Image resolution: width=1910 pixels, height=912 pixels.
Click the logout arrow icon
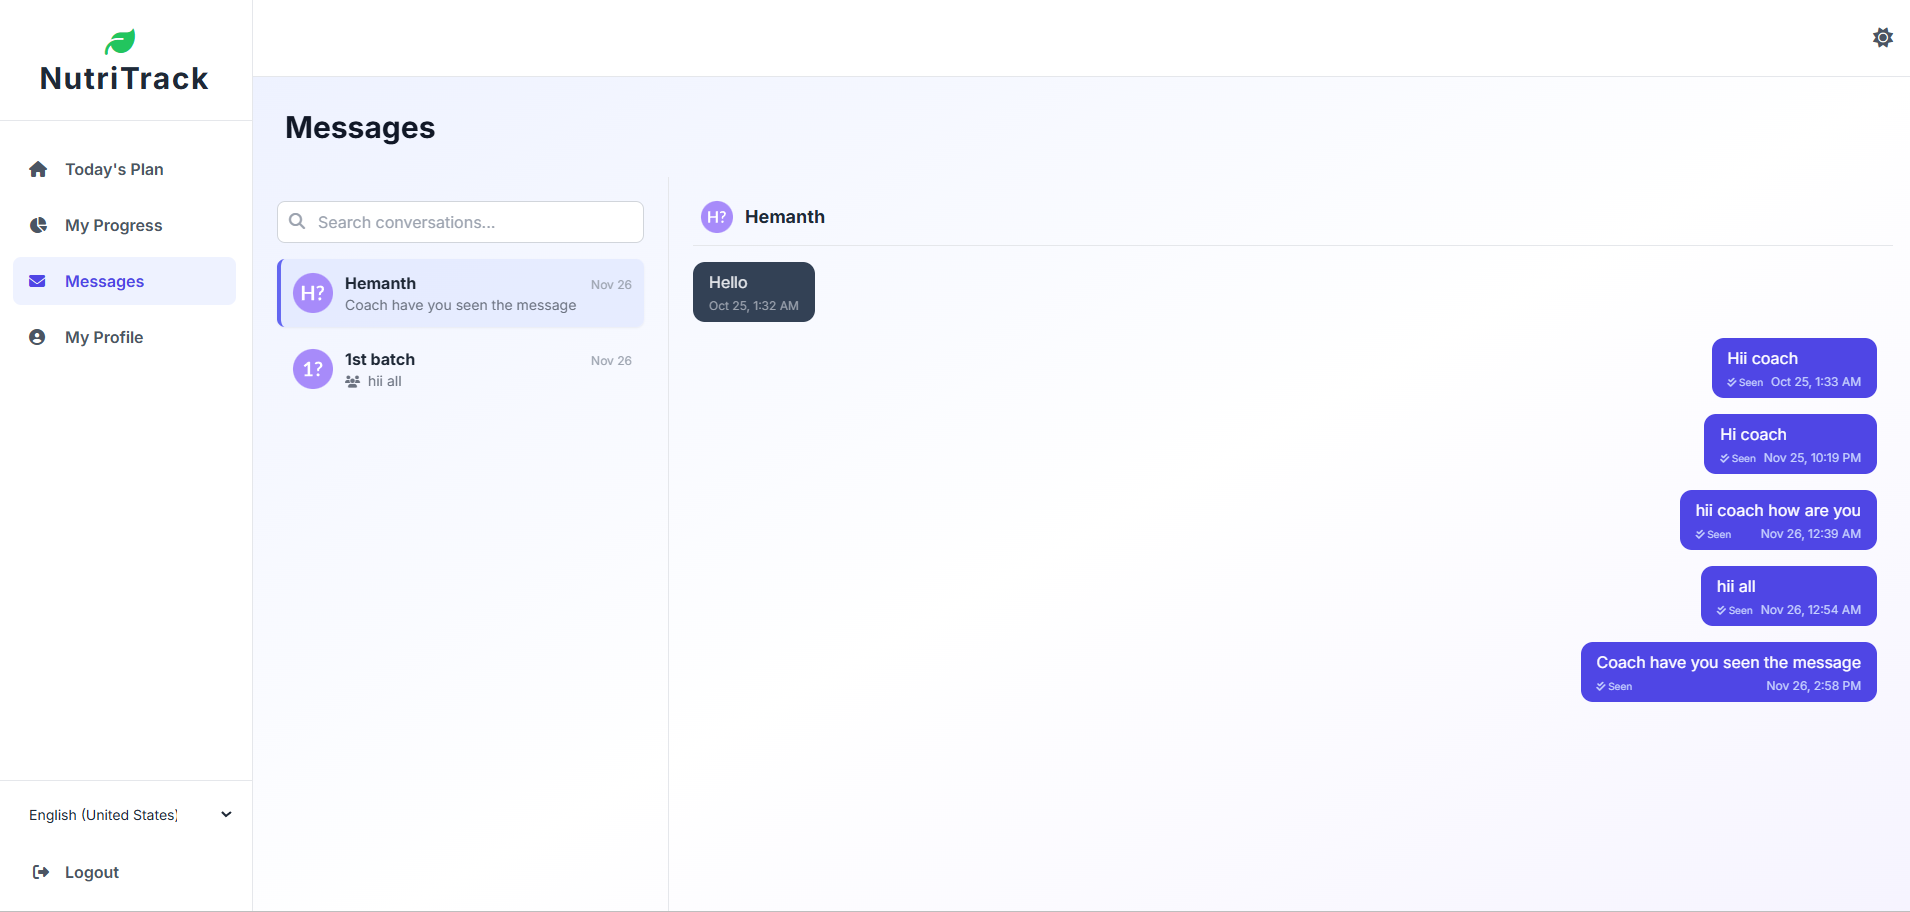pyautogui.click(x=41, y=872)
